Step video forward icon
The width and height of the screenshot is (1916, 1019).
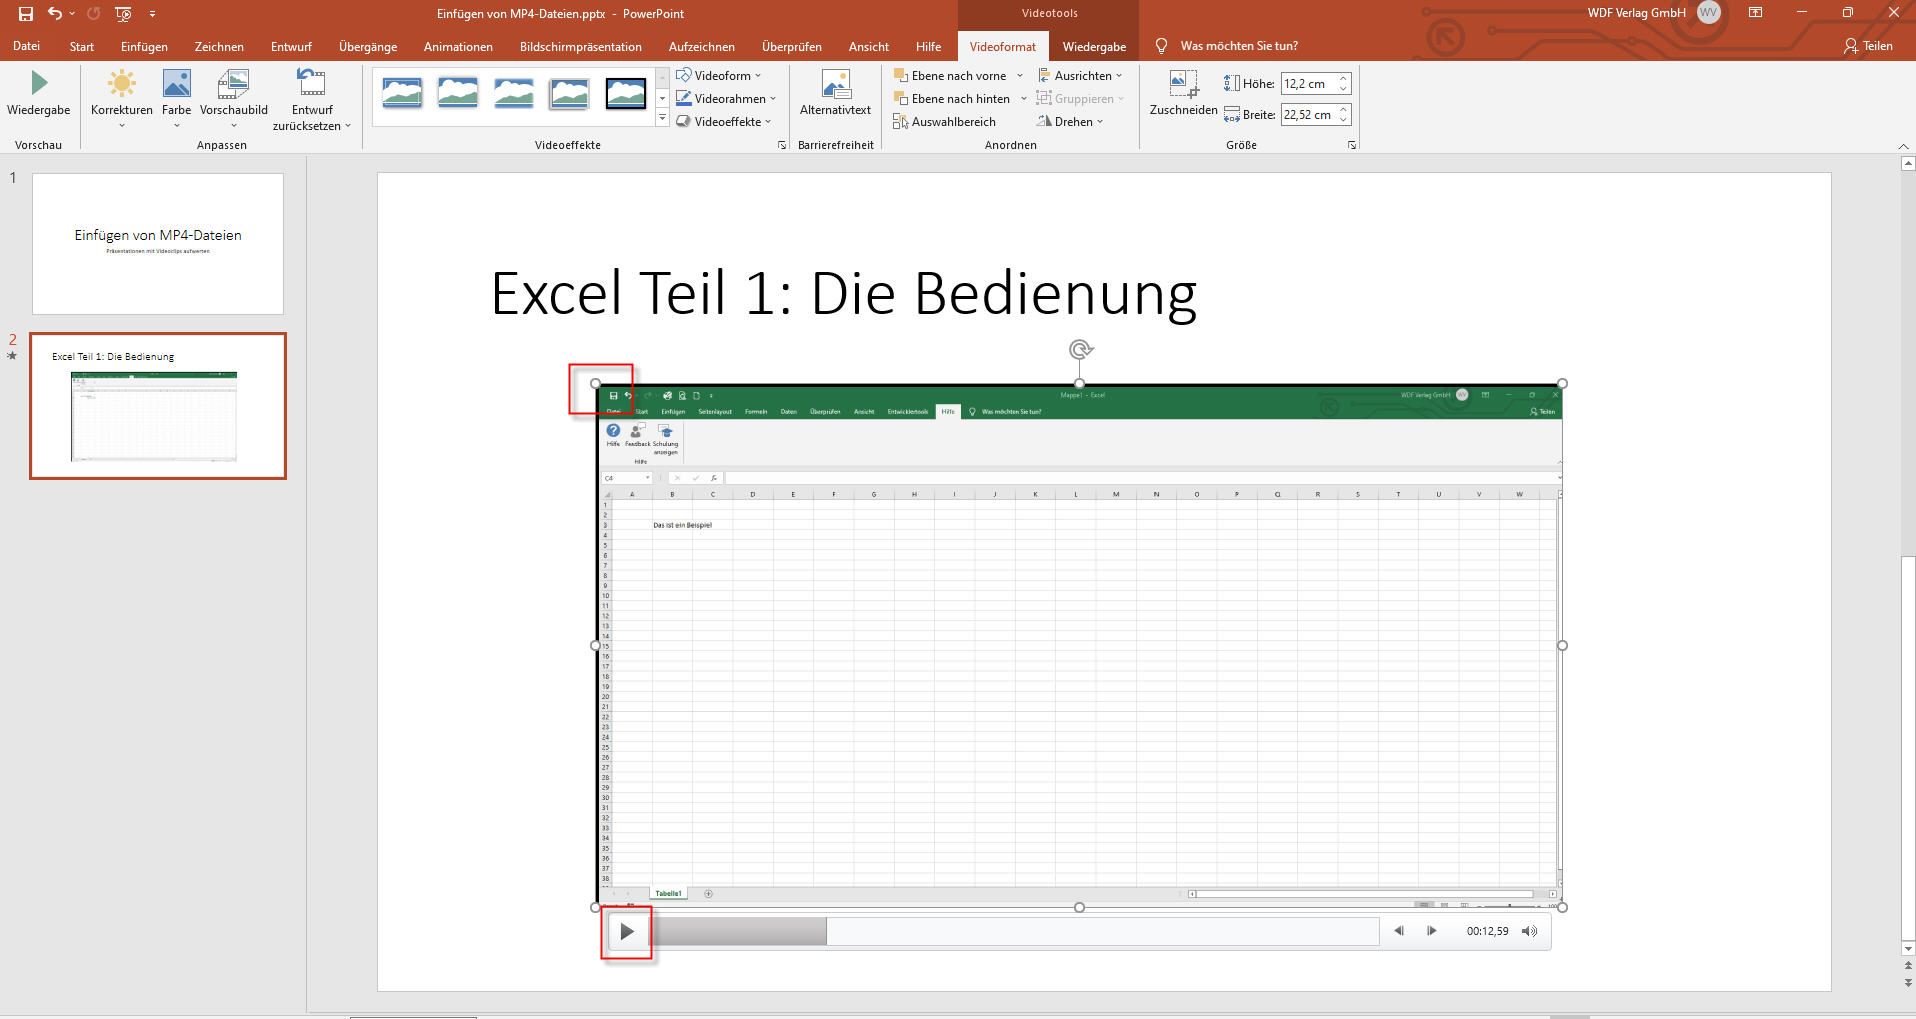coord(1431,931)
